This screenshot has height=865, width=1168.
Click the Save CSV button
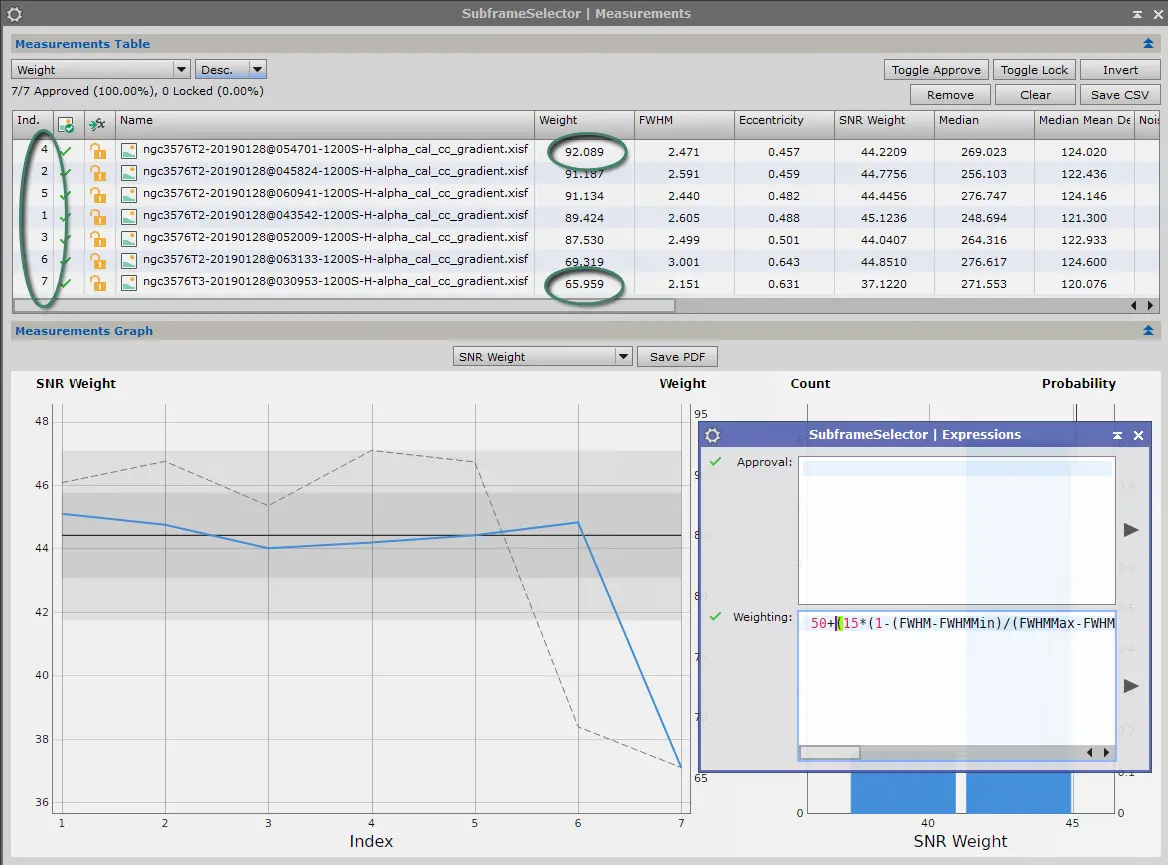click(1120, 95)
